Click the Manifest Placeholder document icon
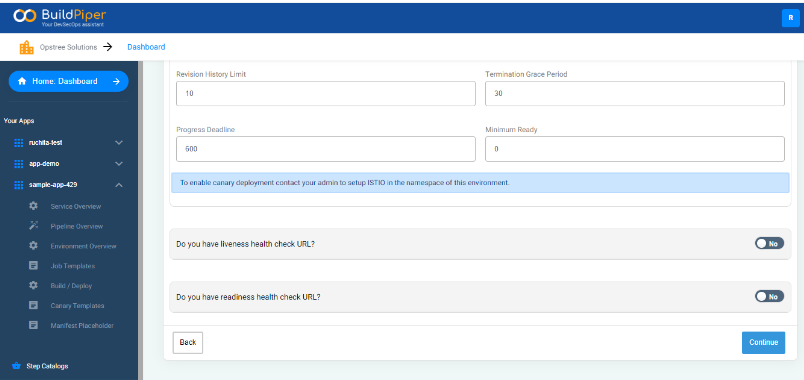Image resolution: width=804 pixels, height=380 pixels. click(33, 325)
